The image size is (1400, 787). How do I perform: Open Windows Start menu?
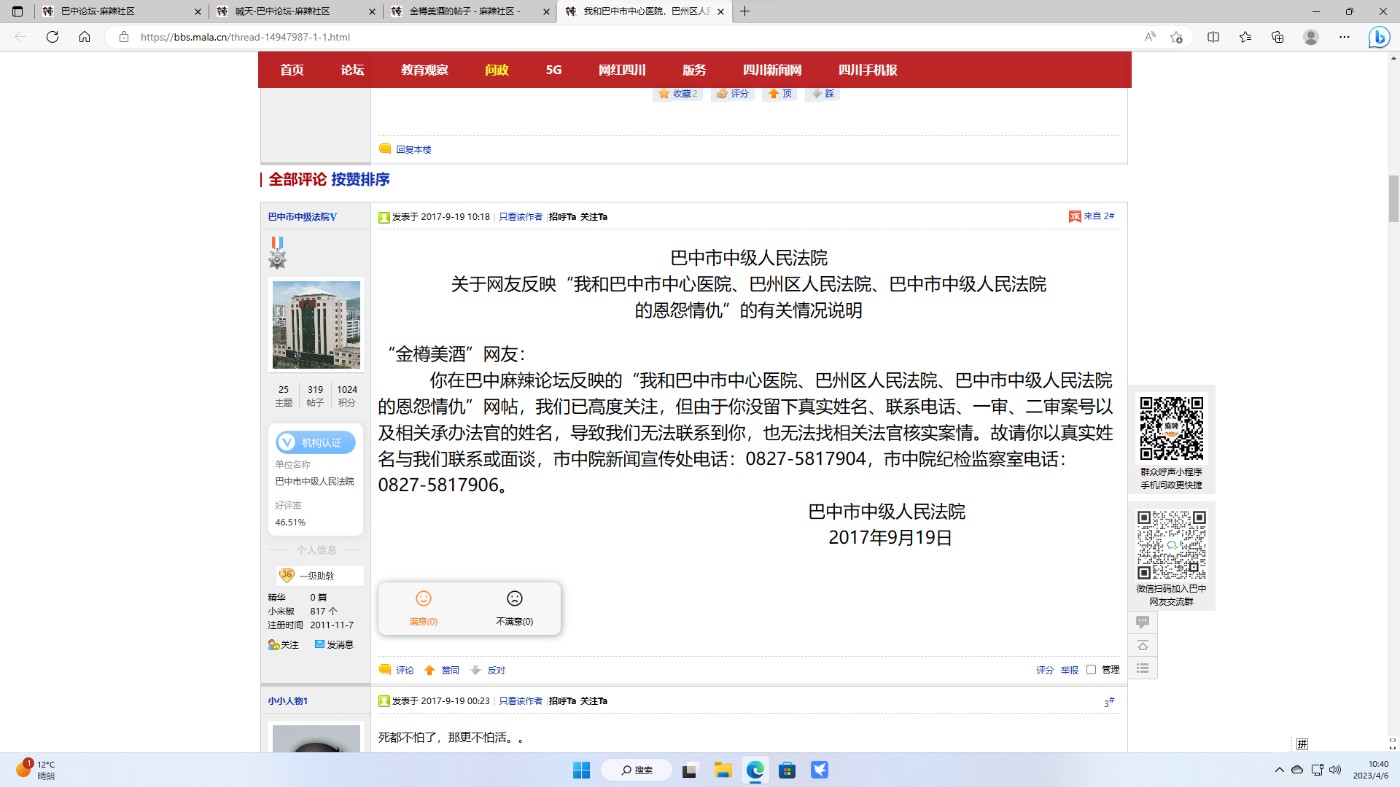(581, 770)
